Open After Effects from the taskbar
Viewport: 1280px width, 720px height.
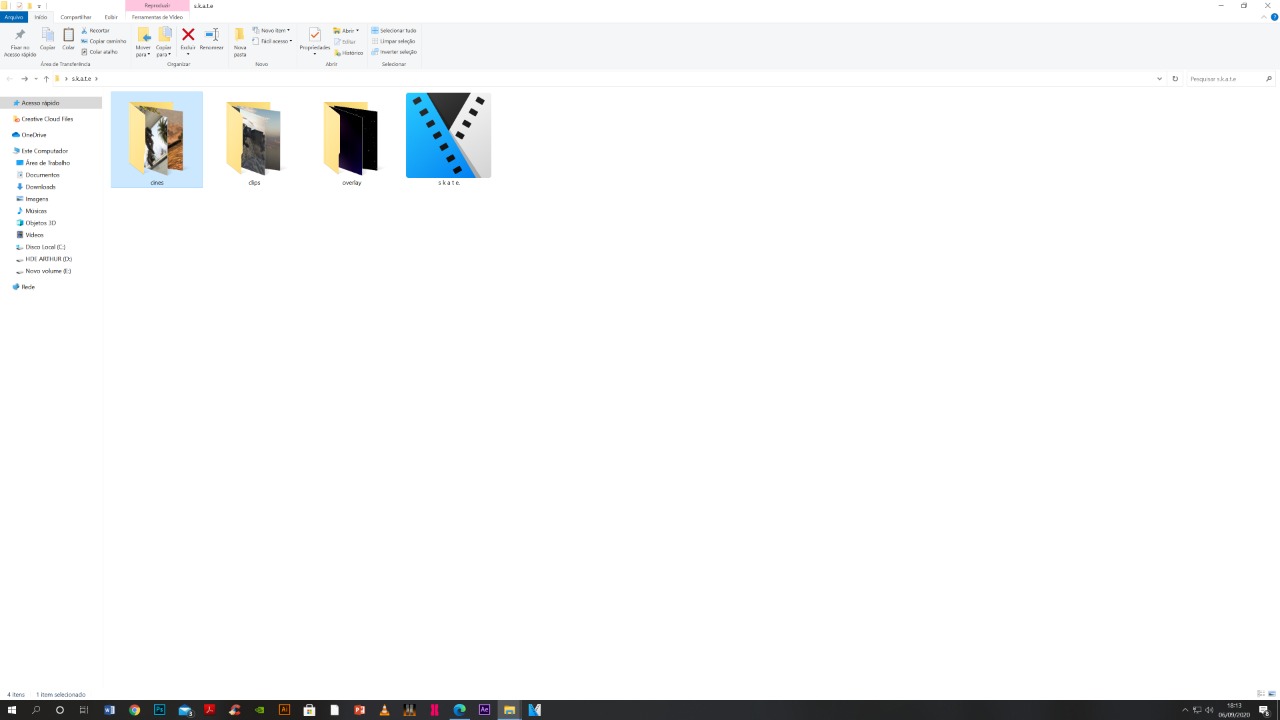click(x=484, y=710)
